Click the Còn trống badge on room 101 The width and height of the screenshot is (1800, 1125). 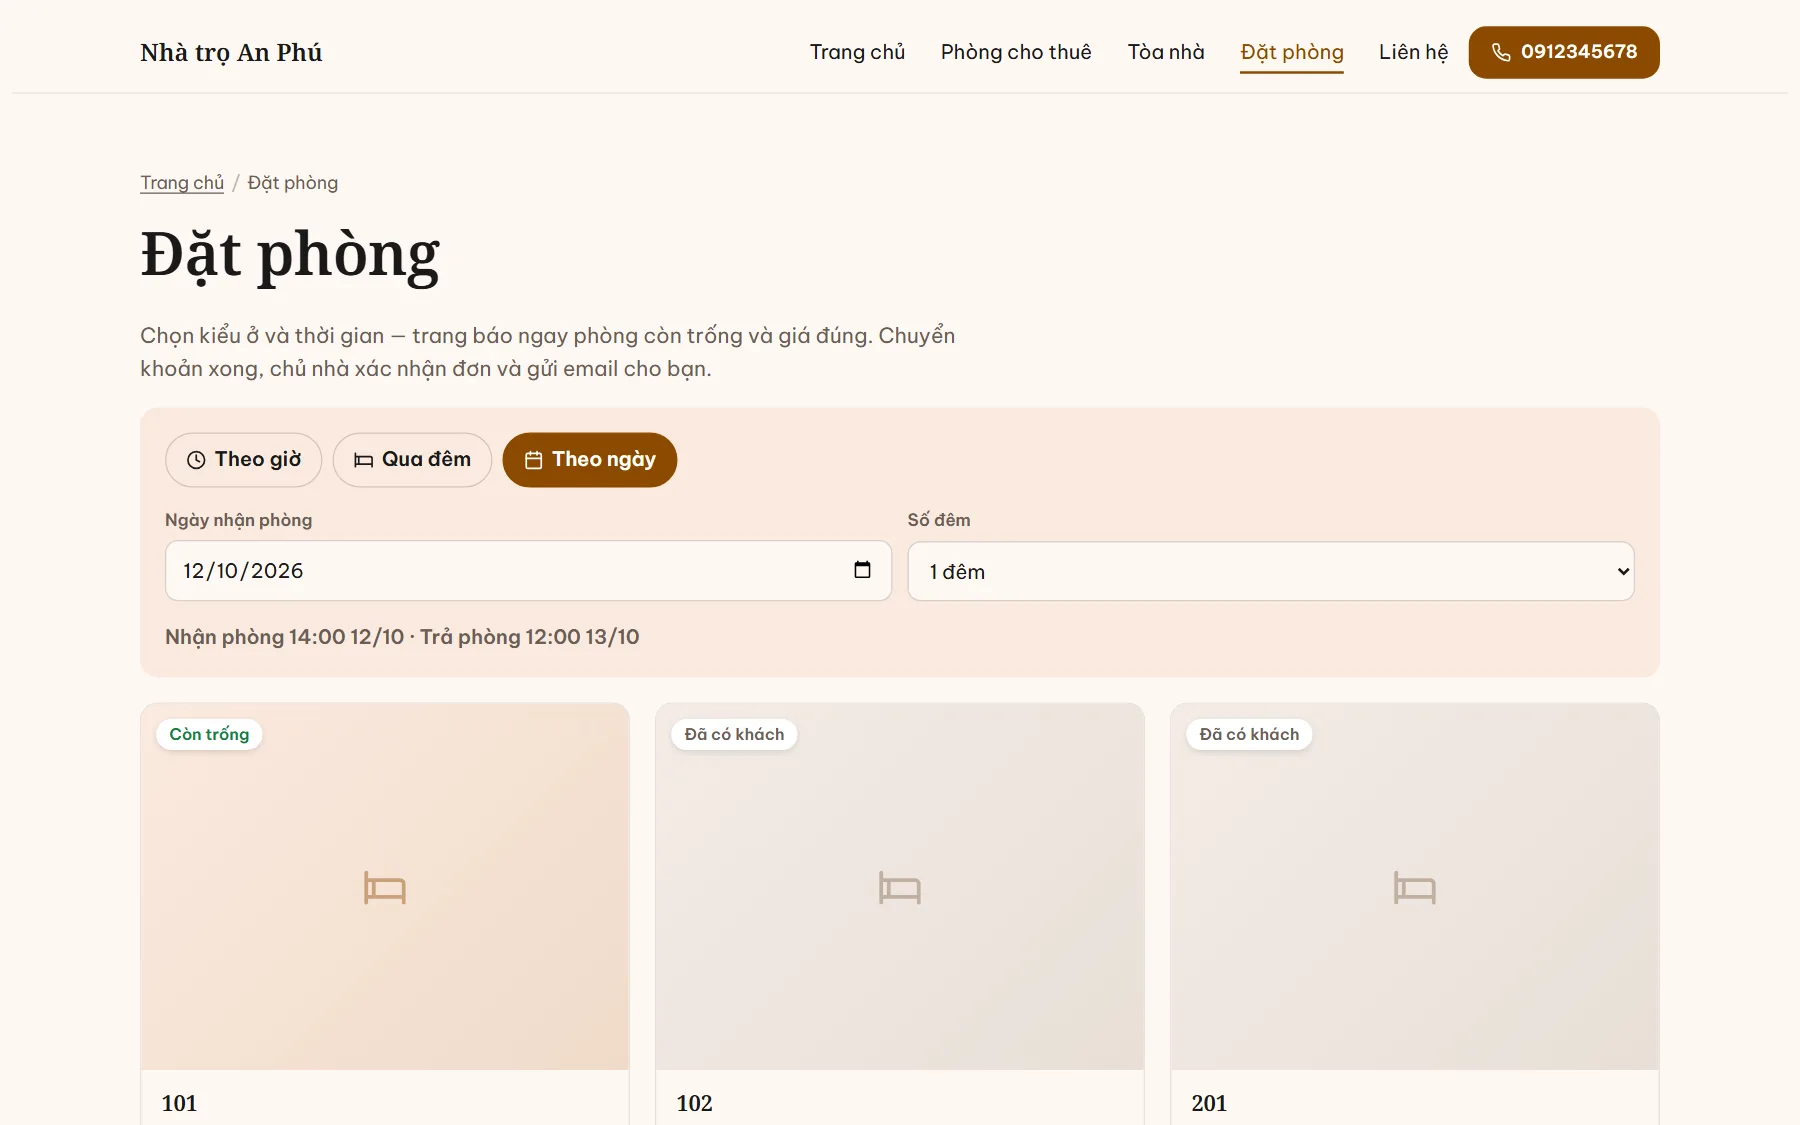[209, 734]
